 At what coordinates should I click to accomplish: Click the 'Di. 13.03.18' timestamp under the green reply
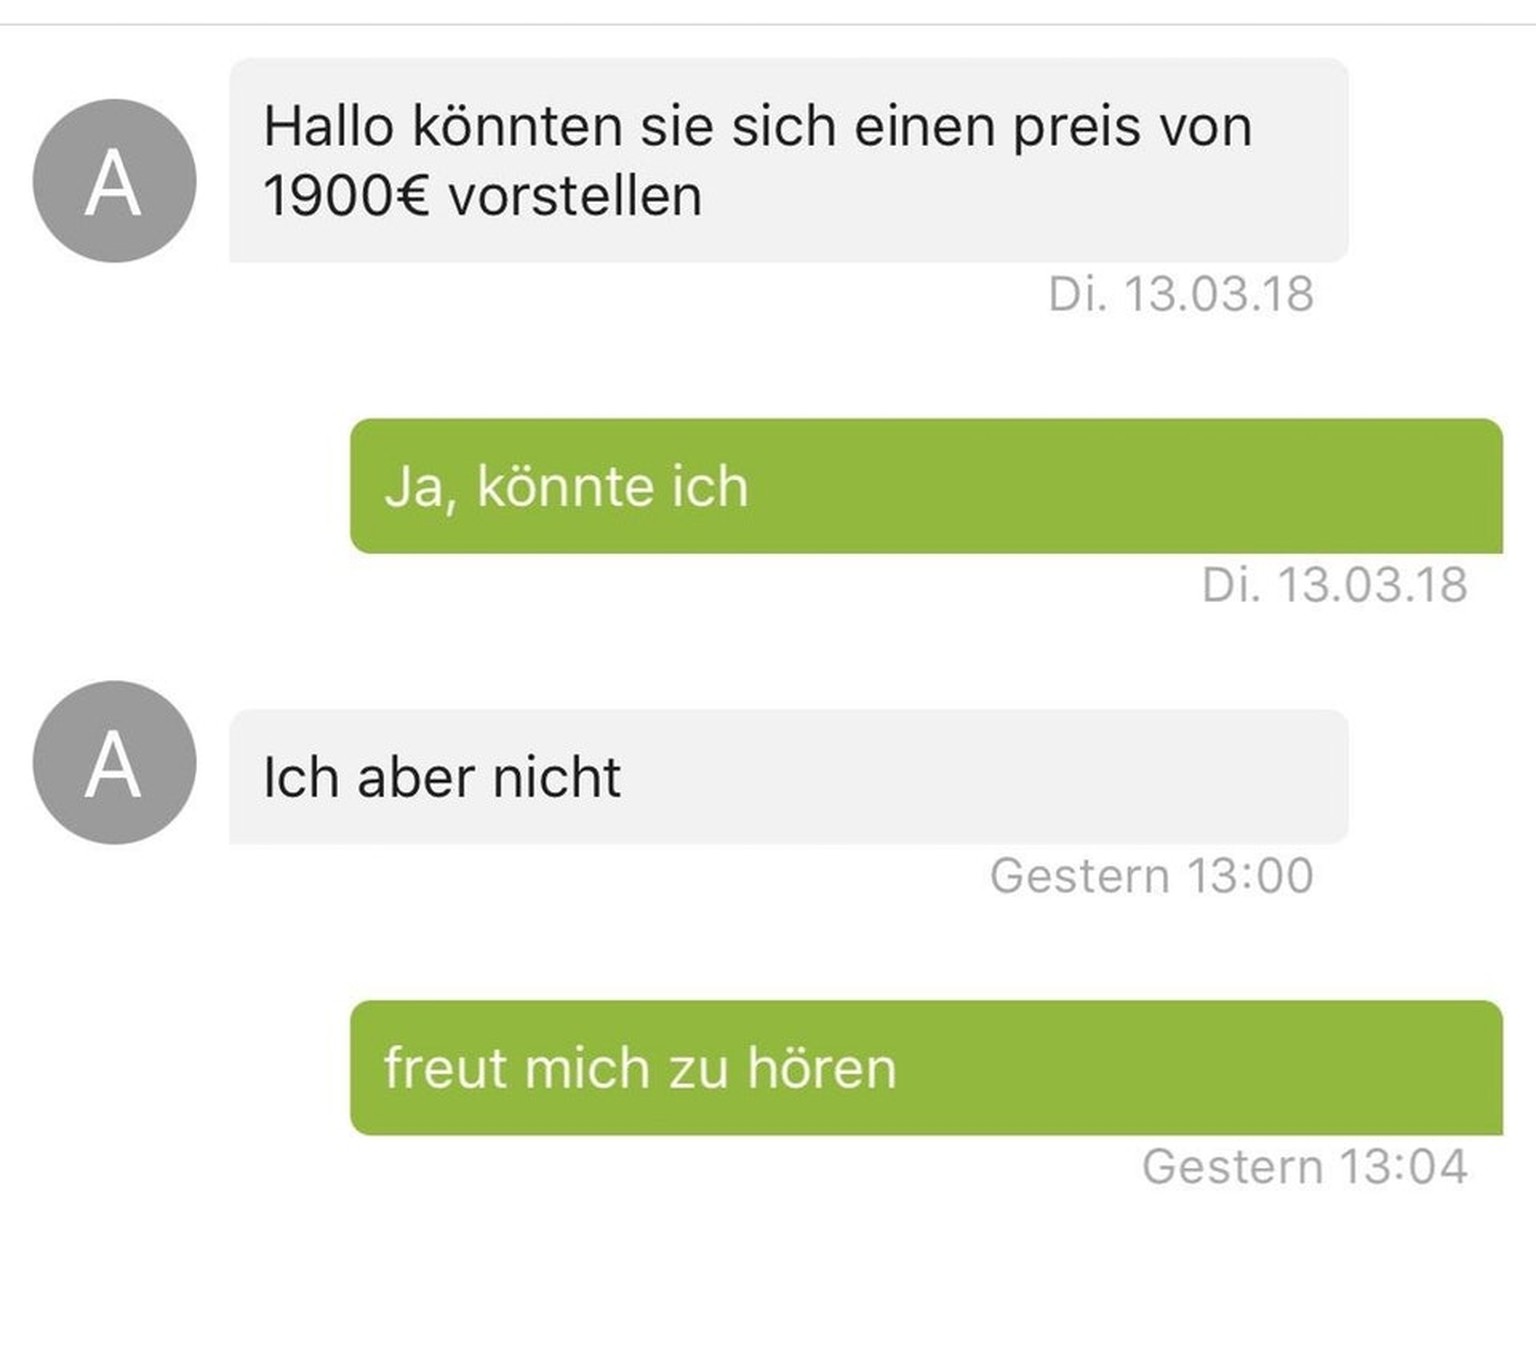click(x=1335, y=585)
